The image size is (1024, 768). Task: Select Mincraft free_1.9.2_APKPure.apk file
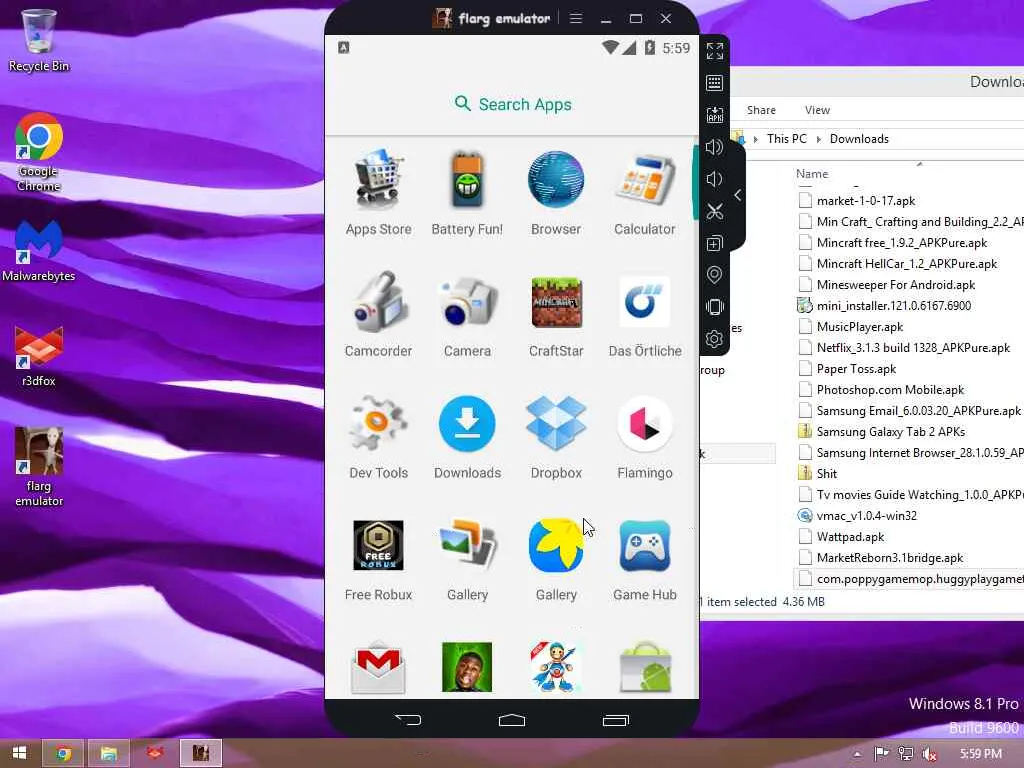coord(893,242)
